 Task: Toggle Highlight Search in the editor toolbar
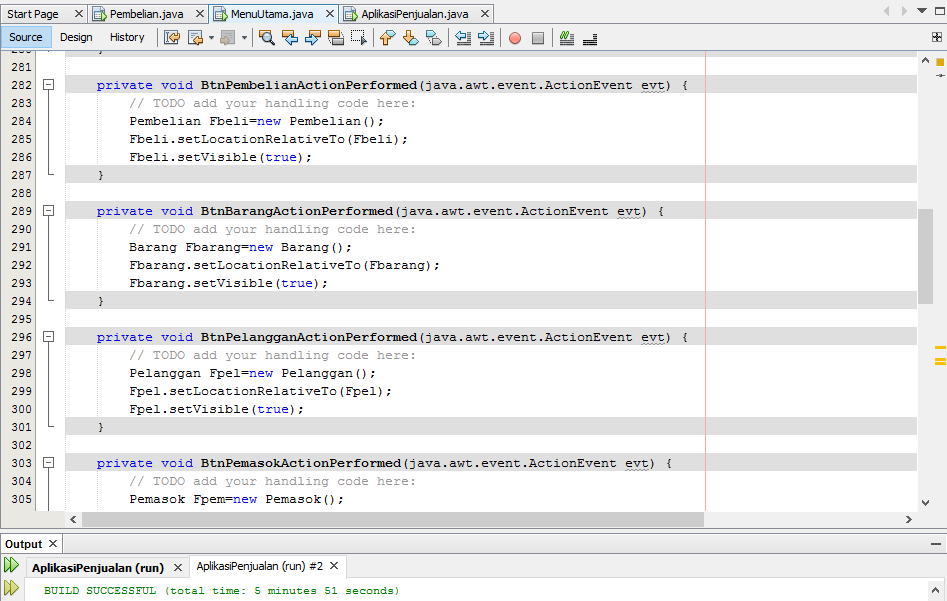tap(335, 37)
